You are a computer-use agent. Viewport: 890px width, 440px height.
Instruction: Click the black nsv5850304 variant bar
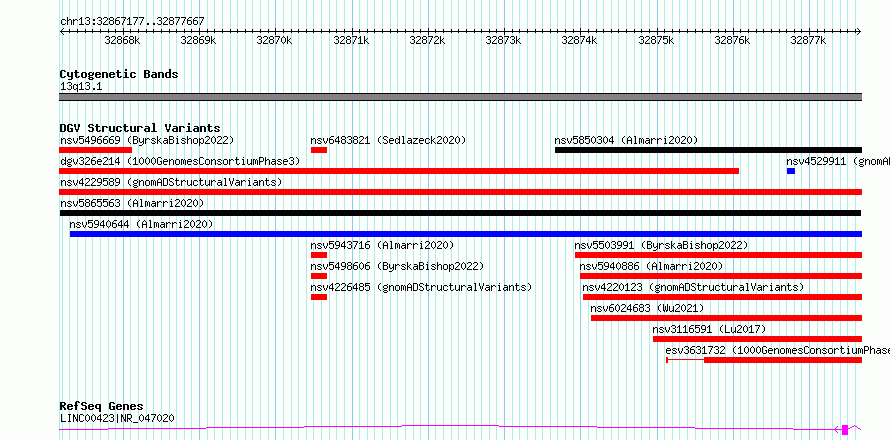pos(708,150)
